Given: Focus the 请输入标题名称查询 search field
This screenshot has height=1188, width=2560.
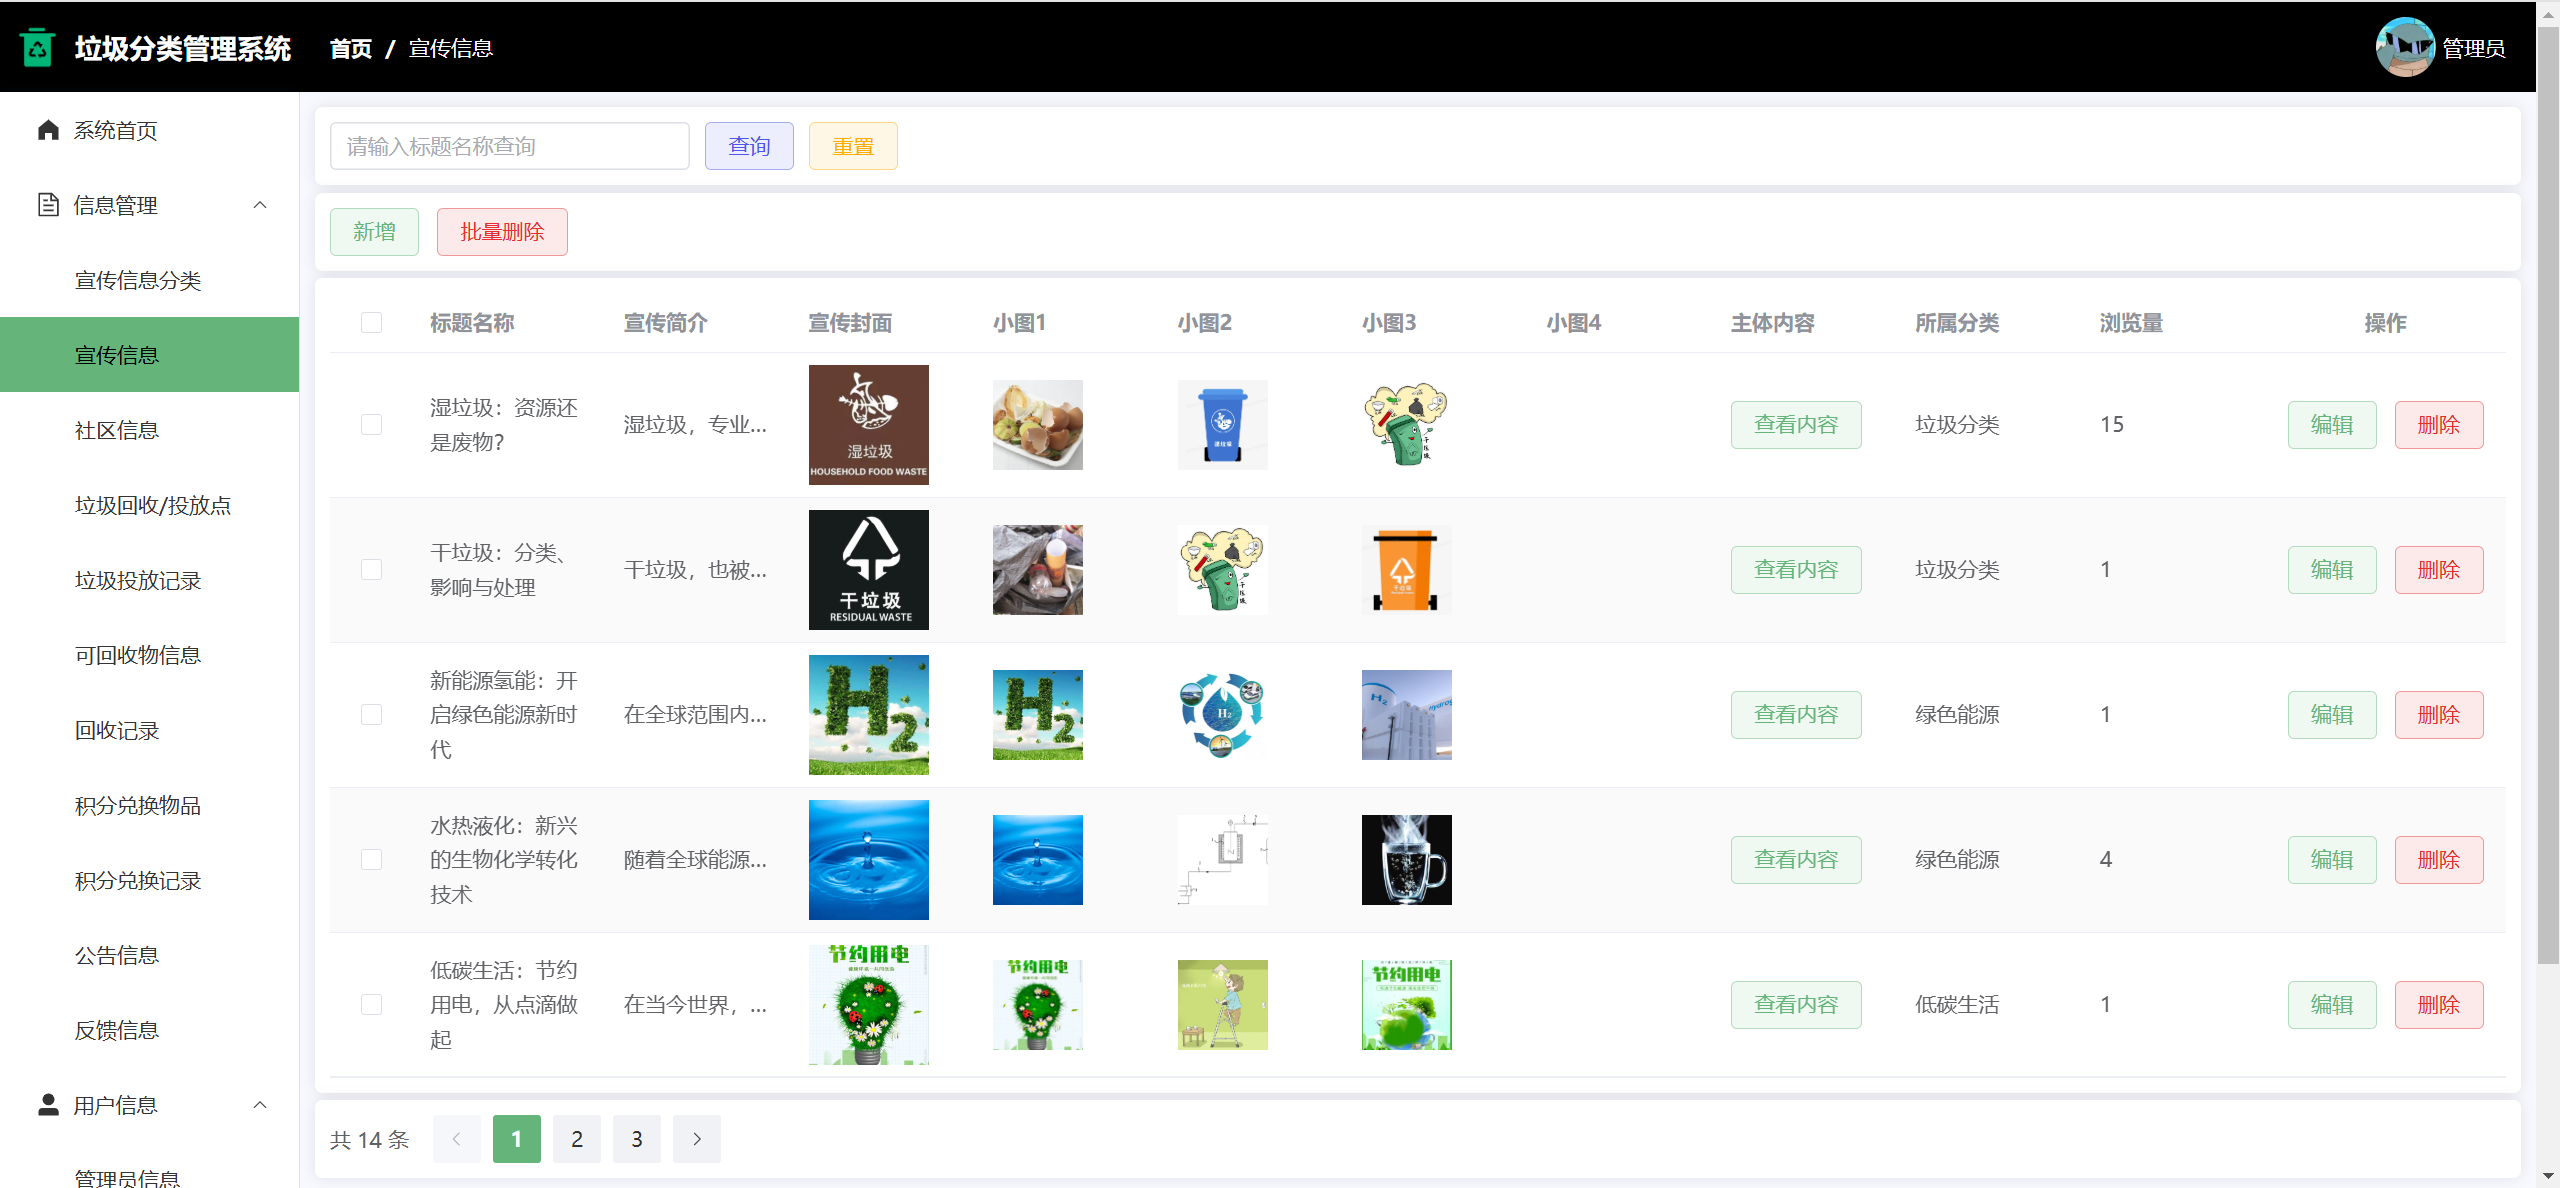Looking at the screenshot, I should pyautogui.click(x=509, y=146).
